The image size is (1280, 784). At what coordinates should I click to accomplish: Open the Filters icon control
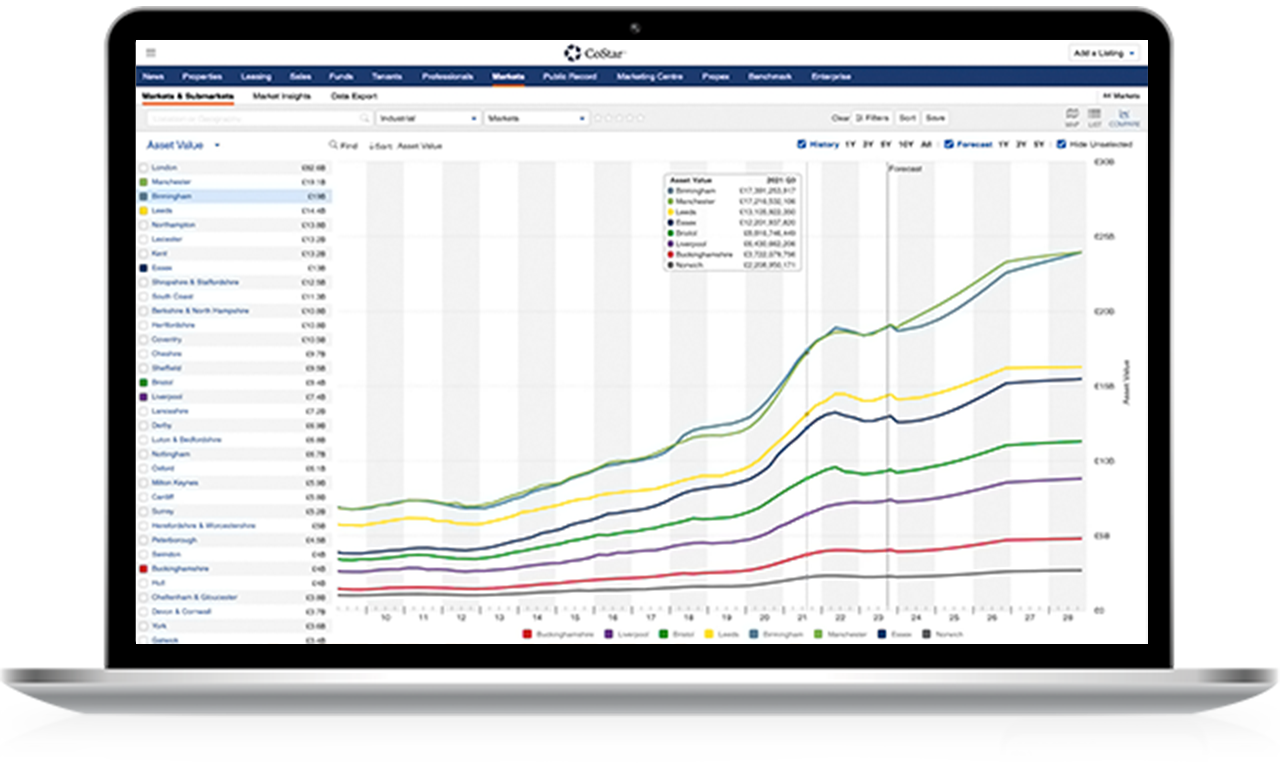pyautogui.click(x=870, y=117)
